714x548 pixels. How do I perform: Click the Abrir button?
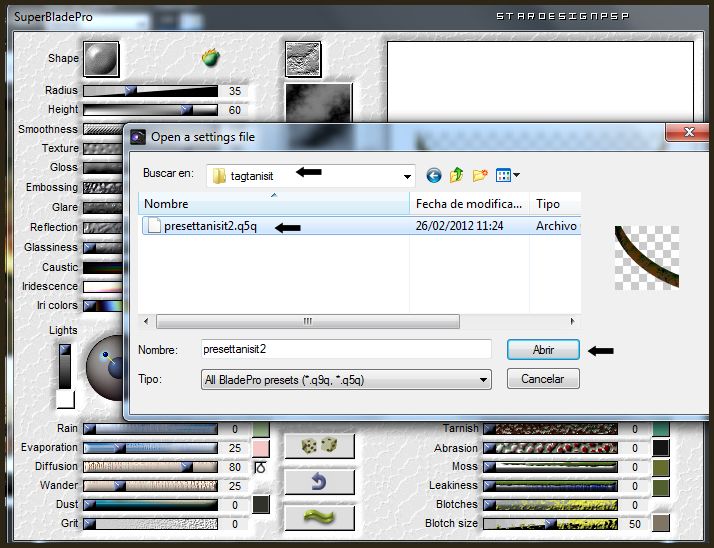[x=543, y=350]
